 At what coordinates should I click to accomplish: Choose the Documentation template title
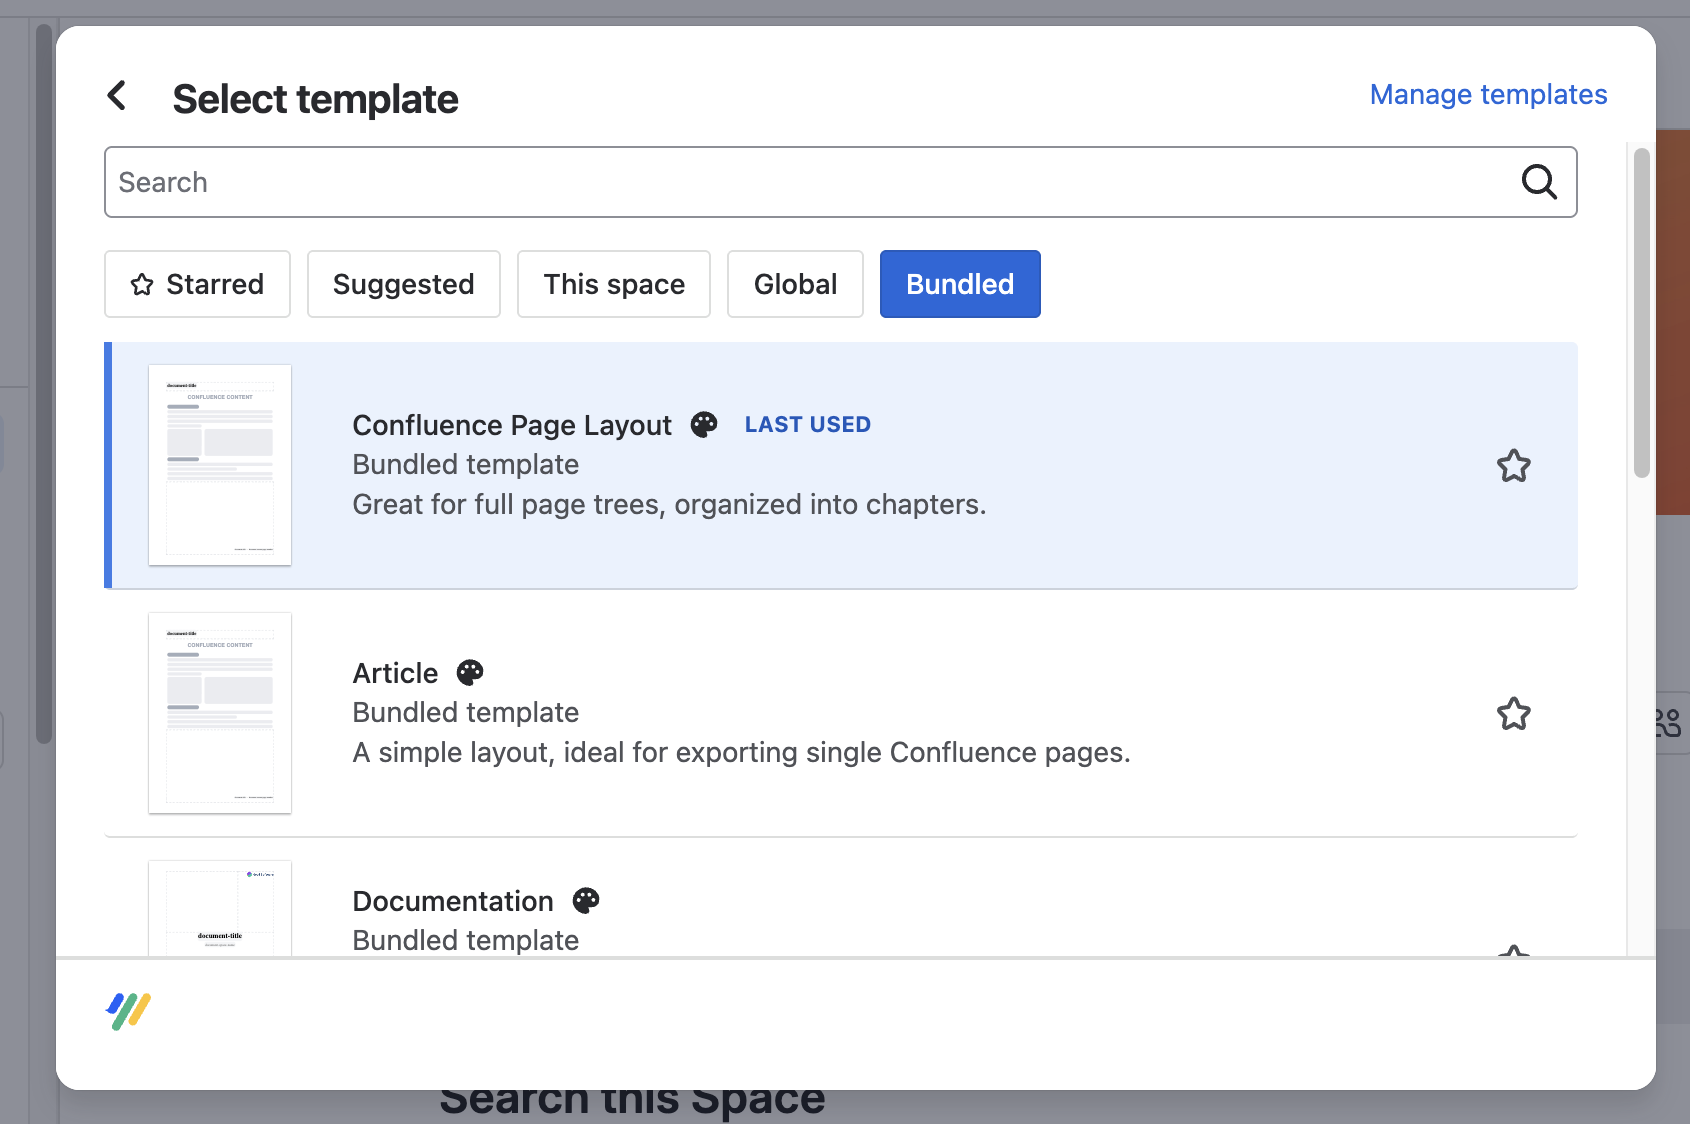(453, 901)
